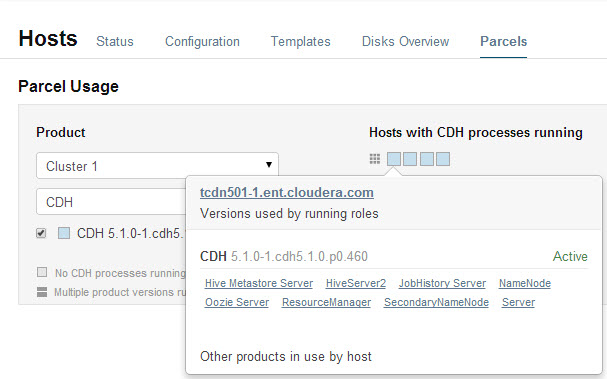Click the gray No CDH processes legend box
This screenshot has height=379, width=607.
[x=42, y=272]
